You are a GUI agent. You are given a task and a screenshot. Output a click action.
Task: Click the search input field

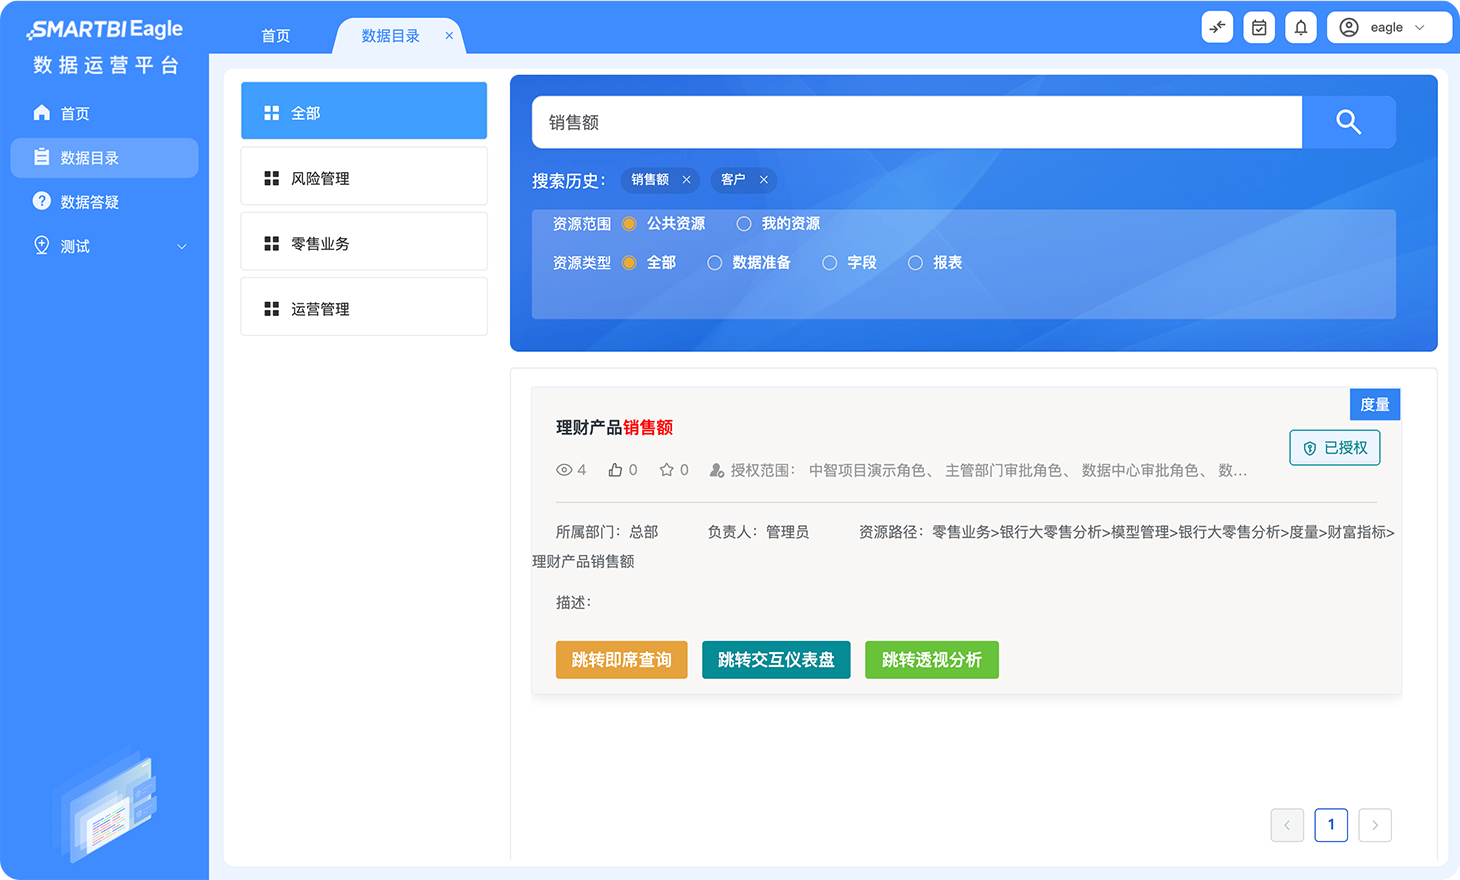pos(915,122)
